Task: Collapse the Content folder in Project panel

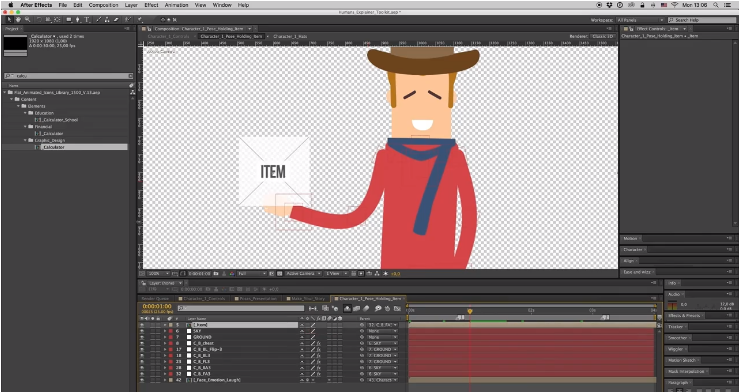Action: [x=12, y=99]
